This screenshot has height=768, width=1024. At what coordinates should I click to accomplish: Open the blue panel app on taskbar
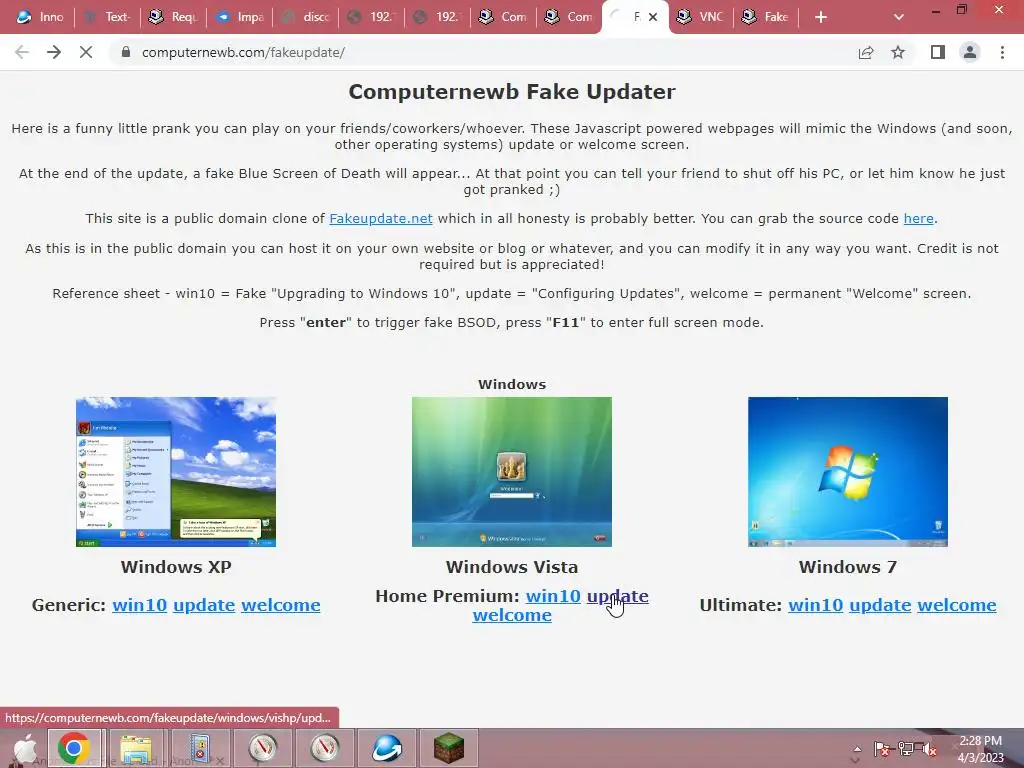tap(200, 748)
